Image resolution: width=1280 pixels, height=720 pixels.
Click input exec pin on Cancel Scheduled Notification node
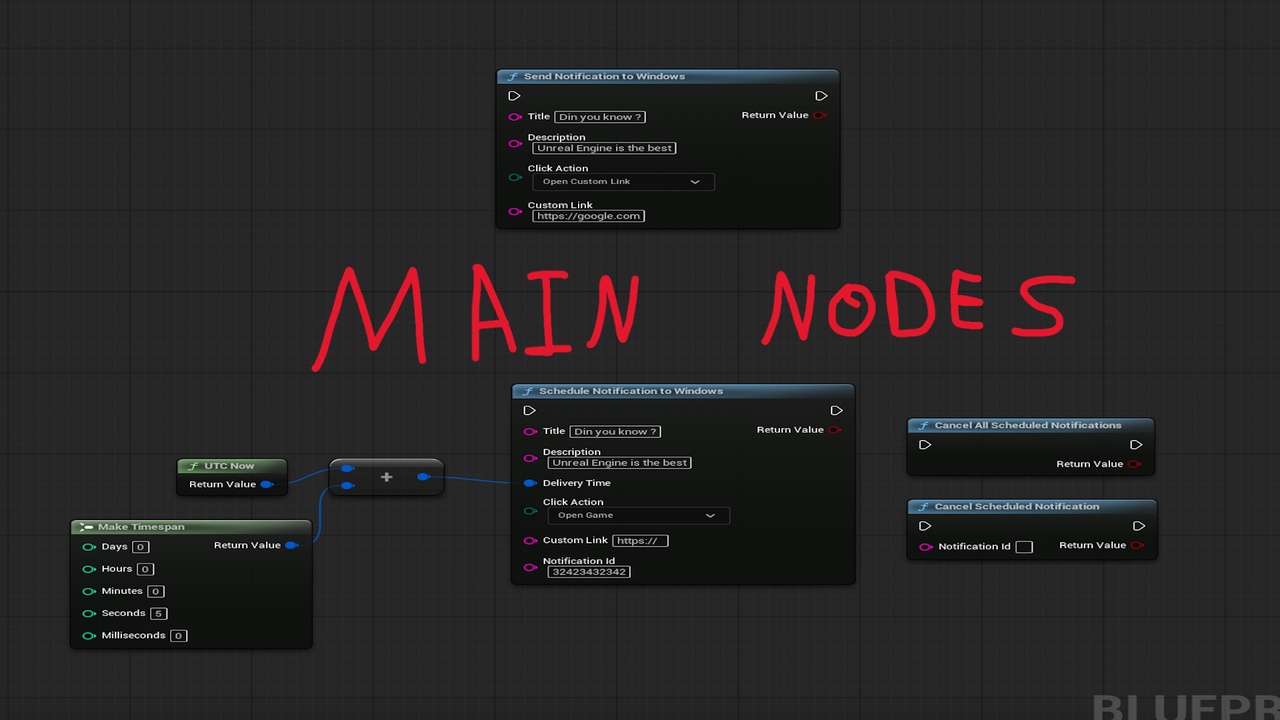[925, 526]
